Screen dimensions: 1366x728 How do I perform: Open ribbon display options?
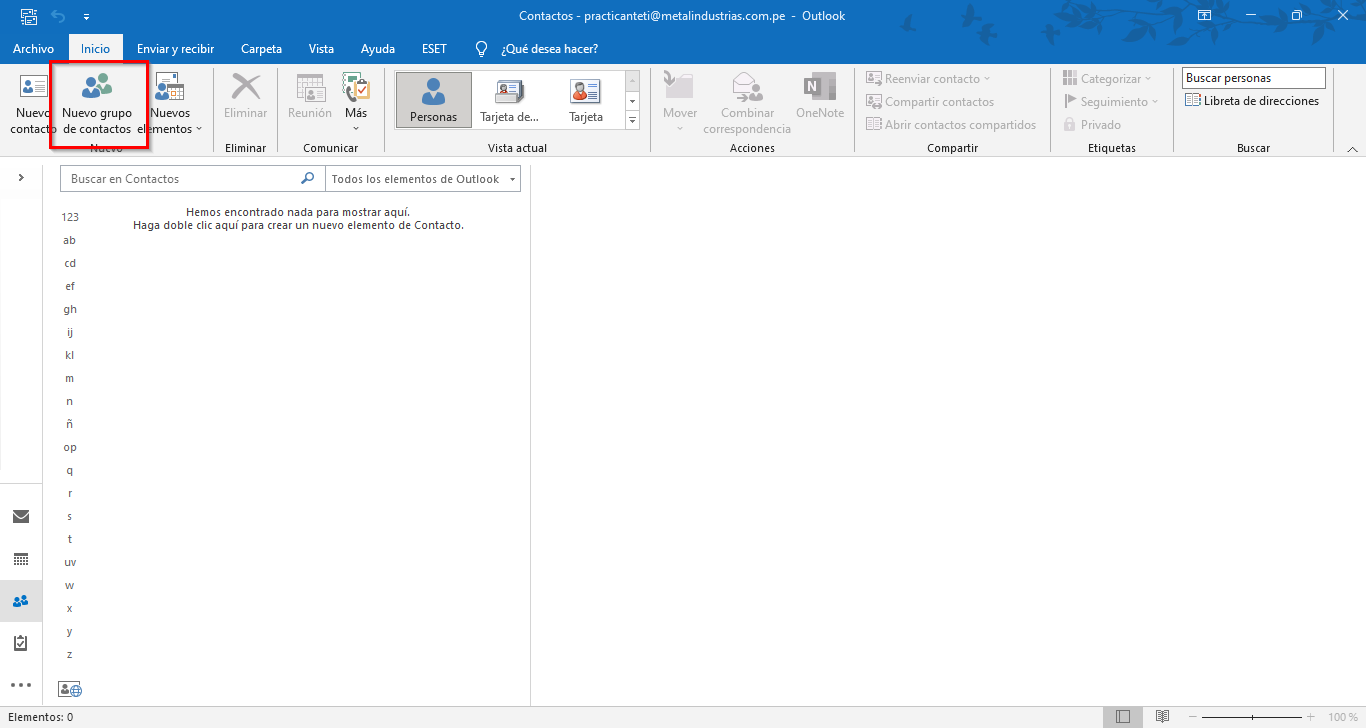[1204, 16]
